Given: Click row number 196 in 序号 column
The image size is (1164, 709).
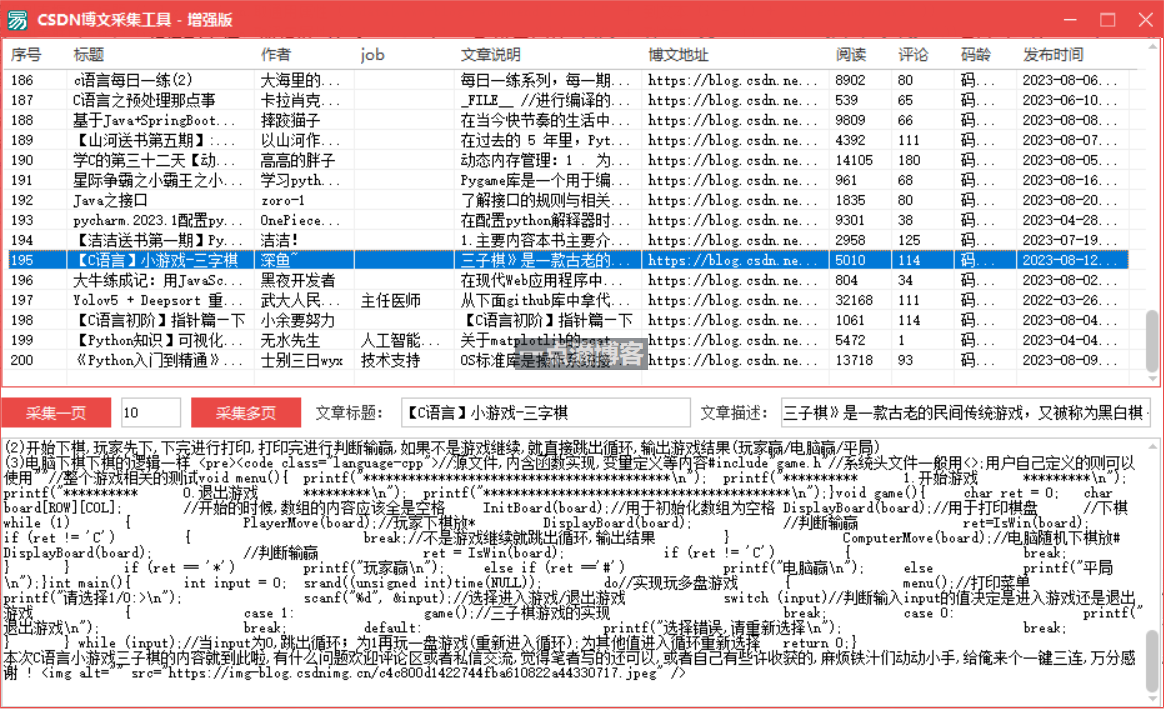Looking at the screenshot, I should (x=22, y=281).
